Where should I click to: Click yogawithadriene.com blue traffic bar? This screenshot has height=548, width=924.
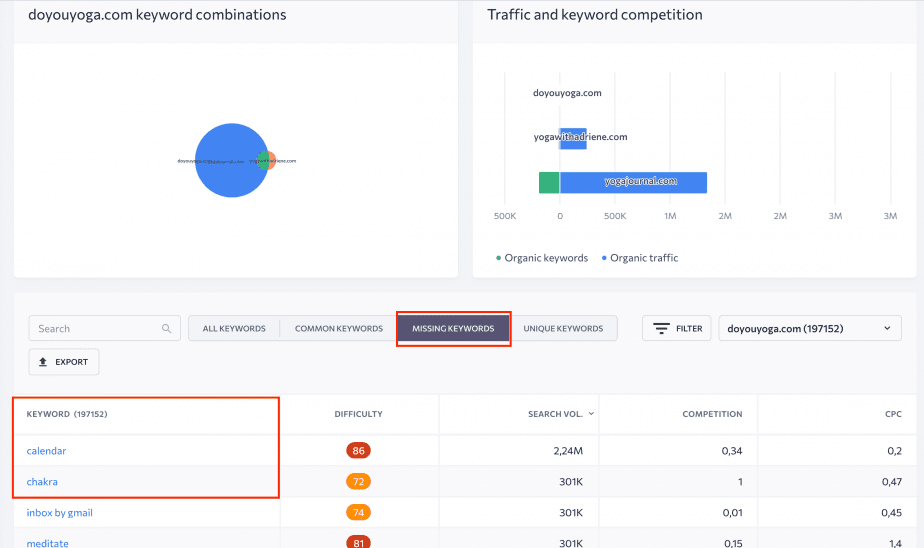click(x=573, y=138)
